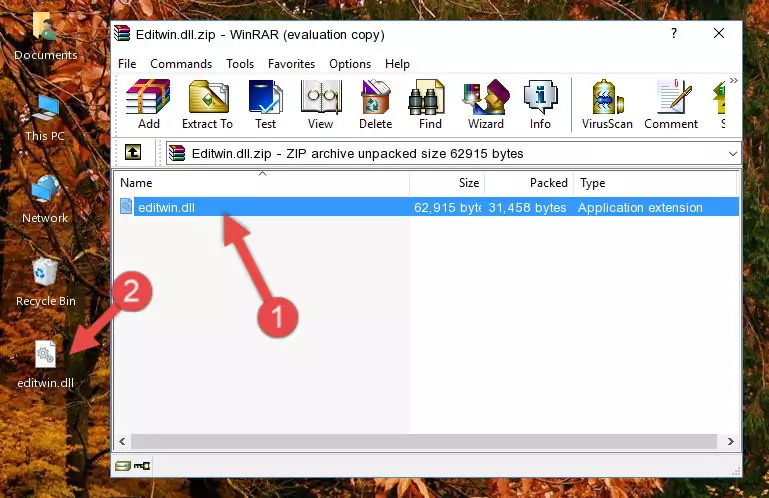Close the WinRAR window
The width and height of the screenshot is (769, 498).
[718, 33]
